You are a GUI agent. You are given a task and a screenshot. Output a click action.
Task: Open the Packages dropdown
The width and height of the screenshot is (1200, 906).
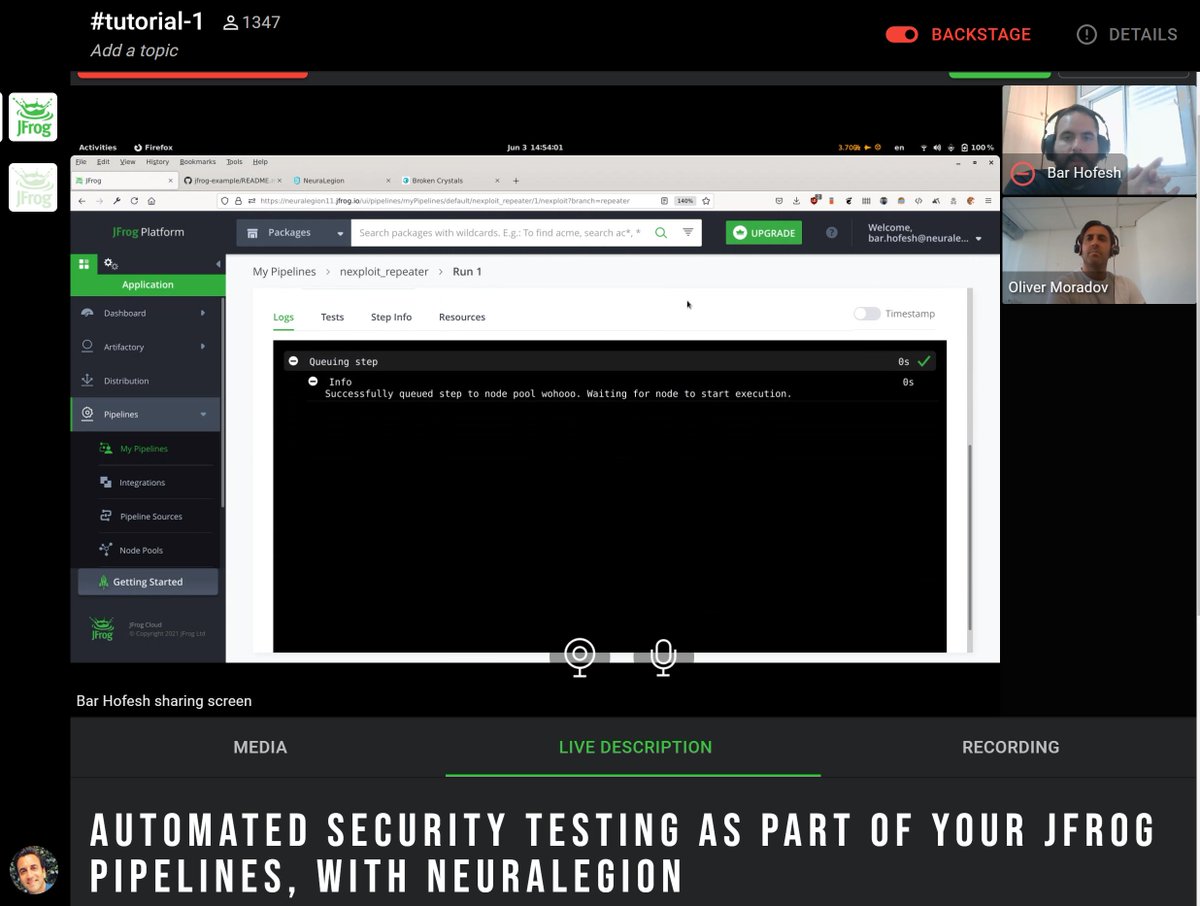[294, 233]
